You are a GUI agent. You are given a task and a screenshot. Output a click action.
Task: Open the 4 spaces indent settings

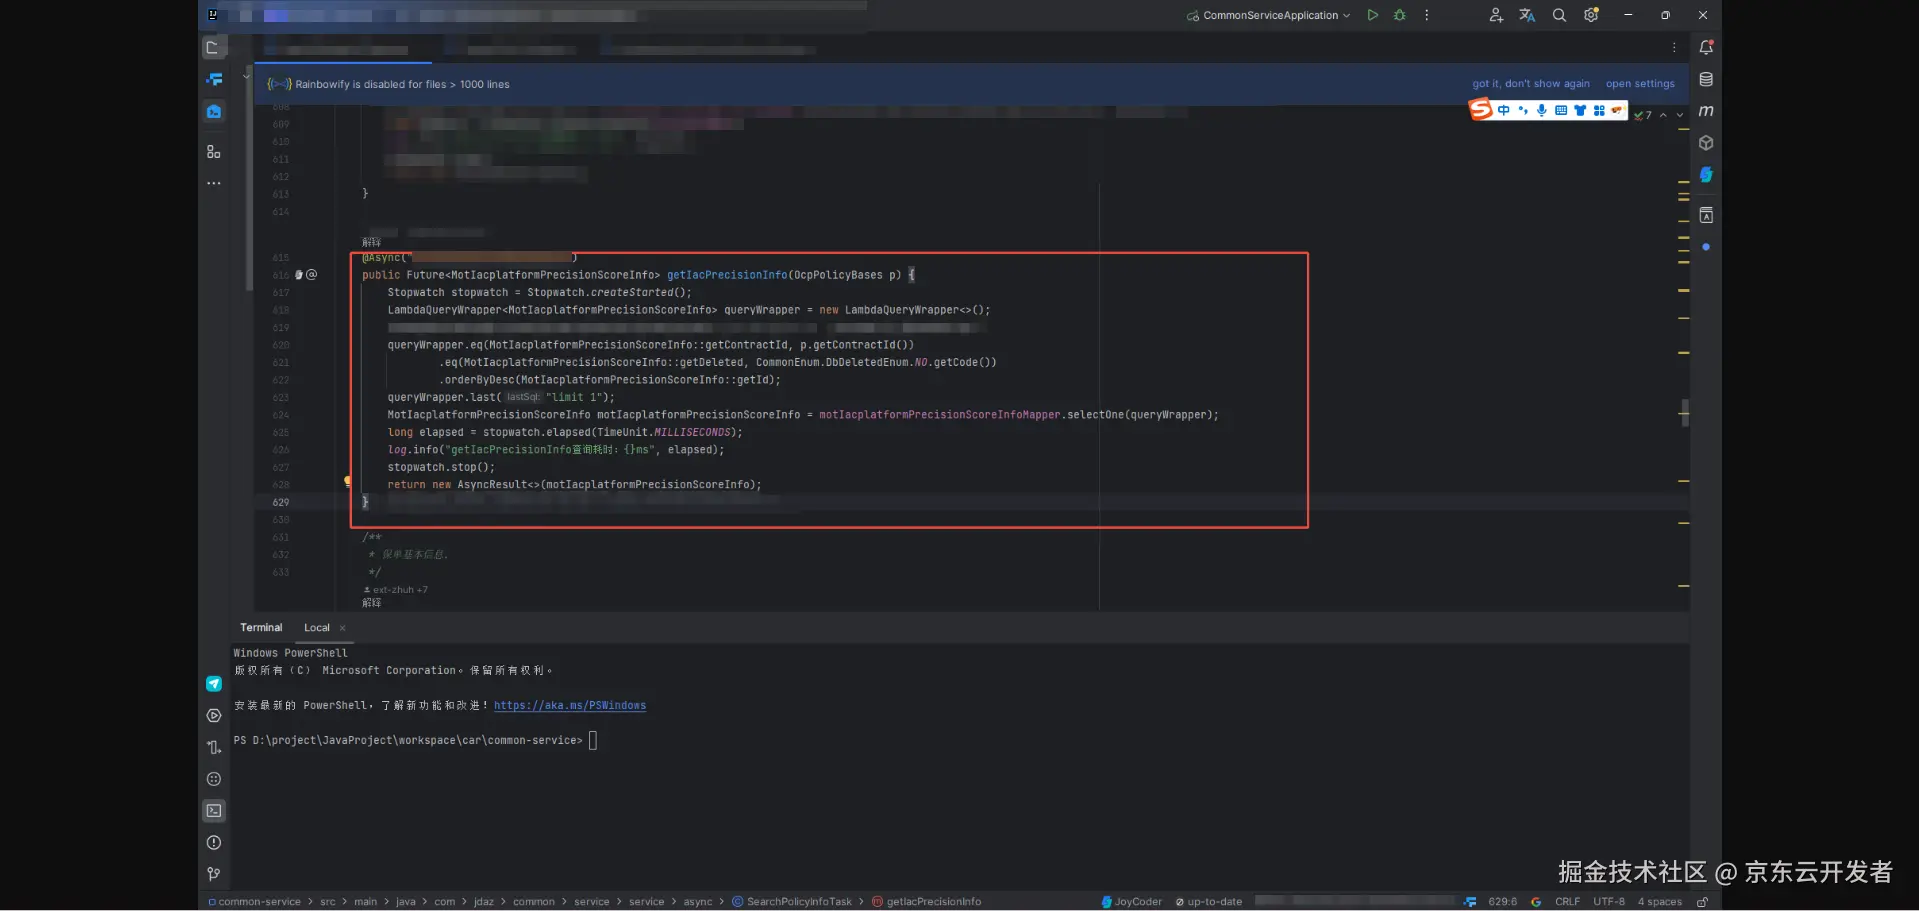click(1660, 902)
